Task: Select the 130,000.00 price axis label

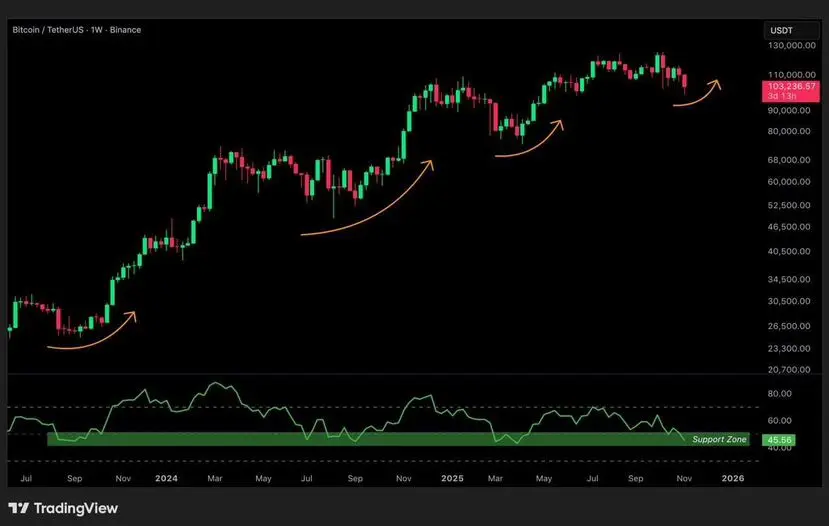Action: pos(791,45)
